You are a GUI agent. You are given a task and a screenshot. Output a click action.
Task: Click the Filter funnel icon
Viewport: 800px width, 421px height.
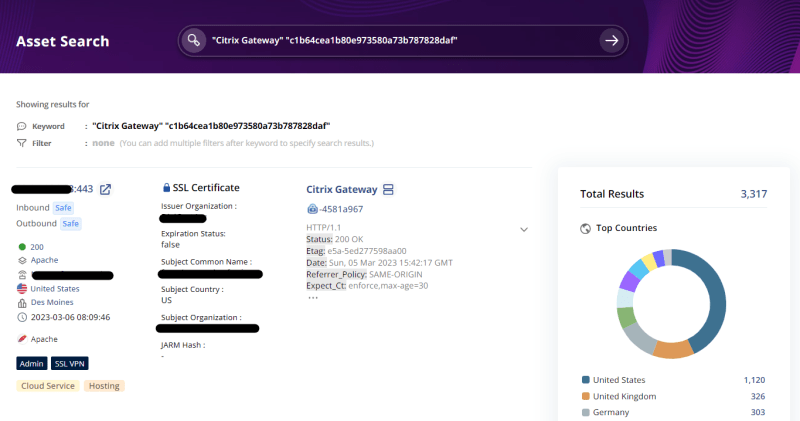tap(21, 143)
